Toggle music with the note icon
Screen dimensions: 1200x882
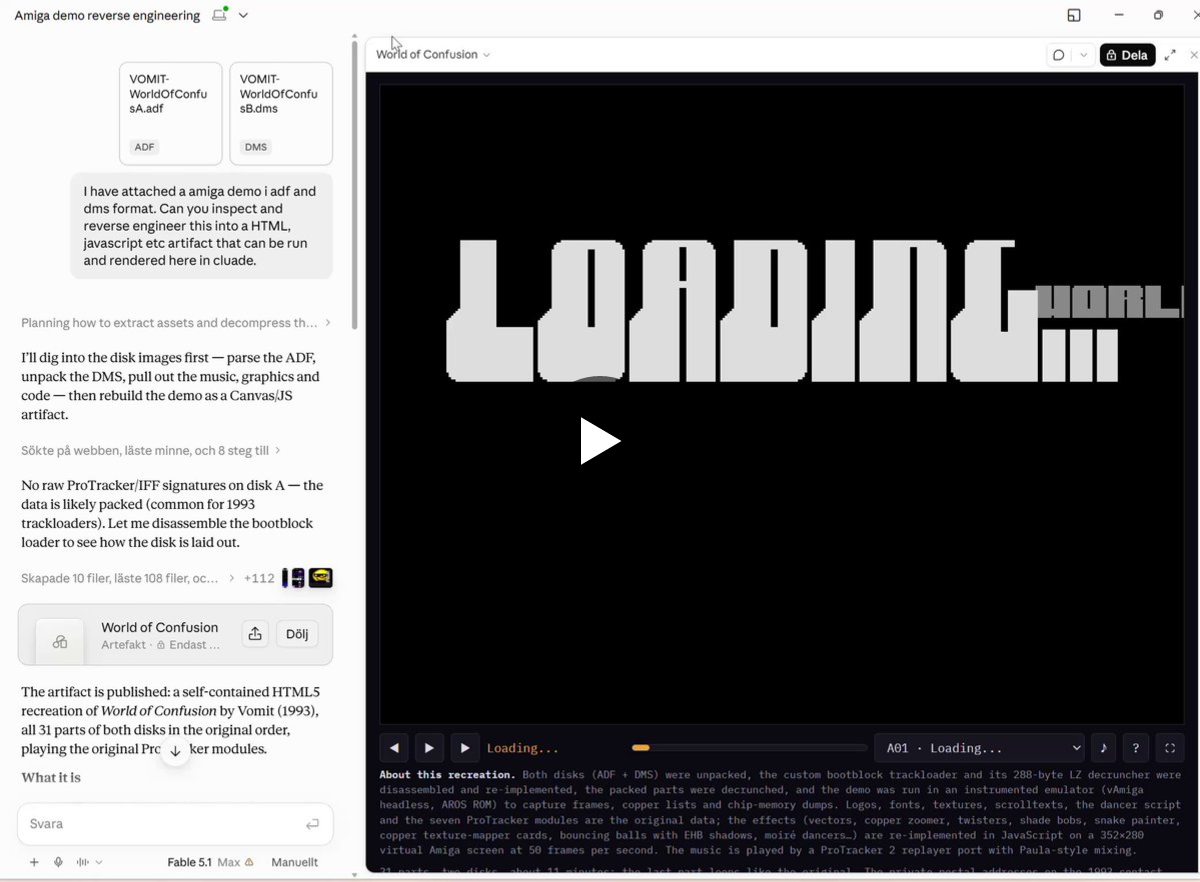[x=1103, y=748]
